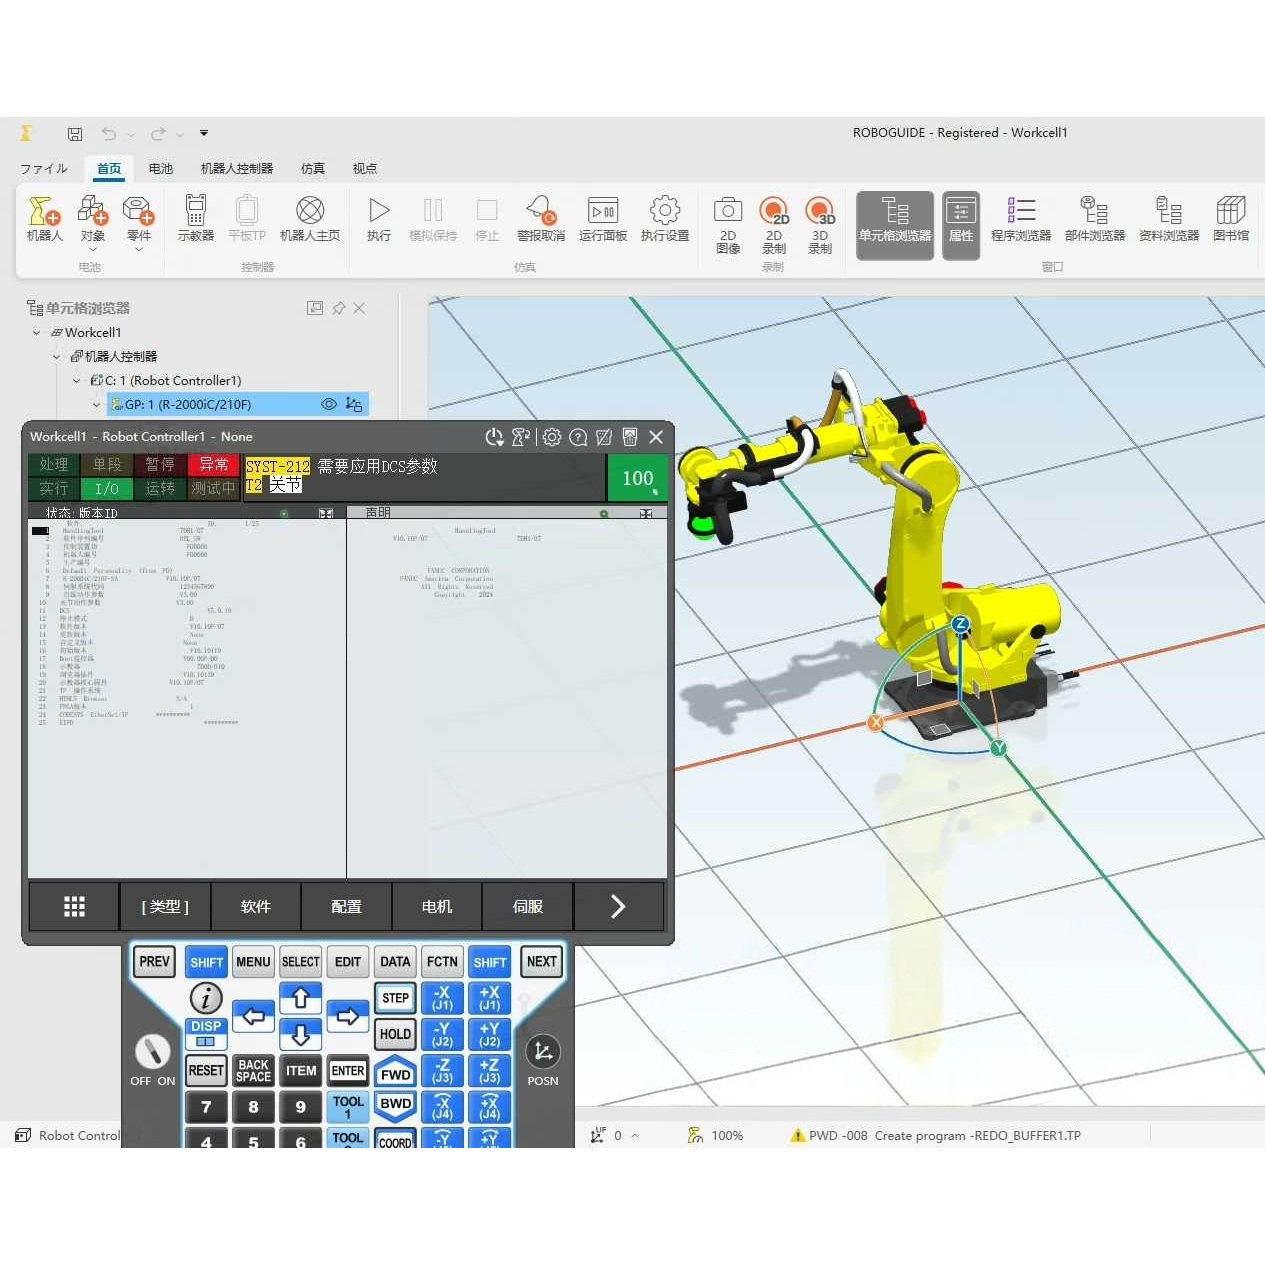Click the +X (J1) jog key
This screenshot has width=1265, height=1265.
(x=489, y=998)
